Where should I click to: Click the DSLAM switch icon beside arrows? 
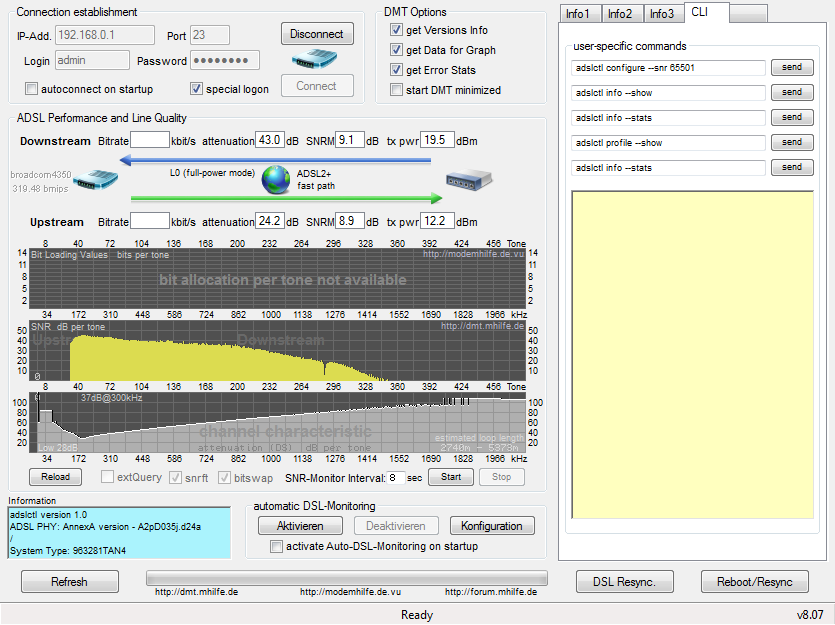(469, 179)
